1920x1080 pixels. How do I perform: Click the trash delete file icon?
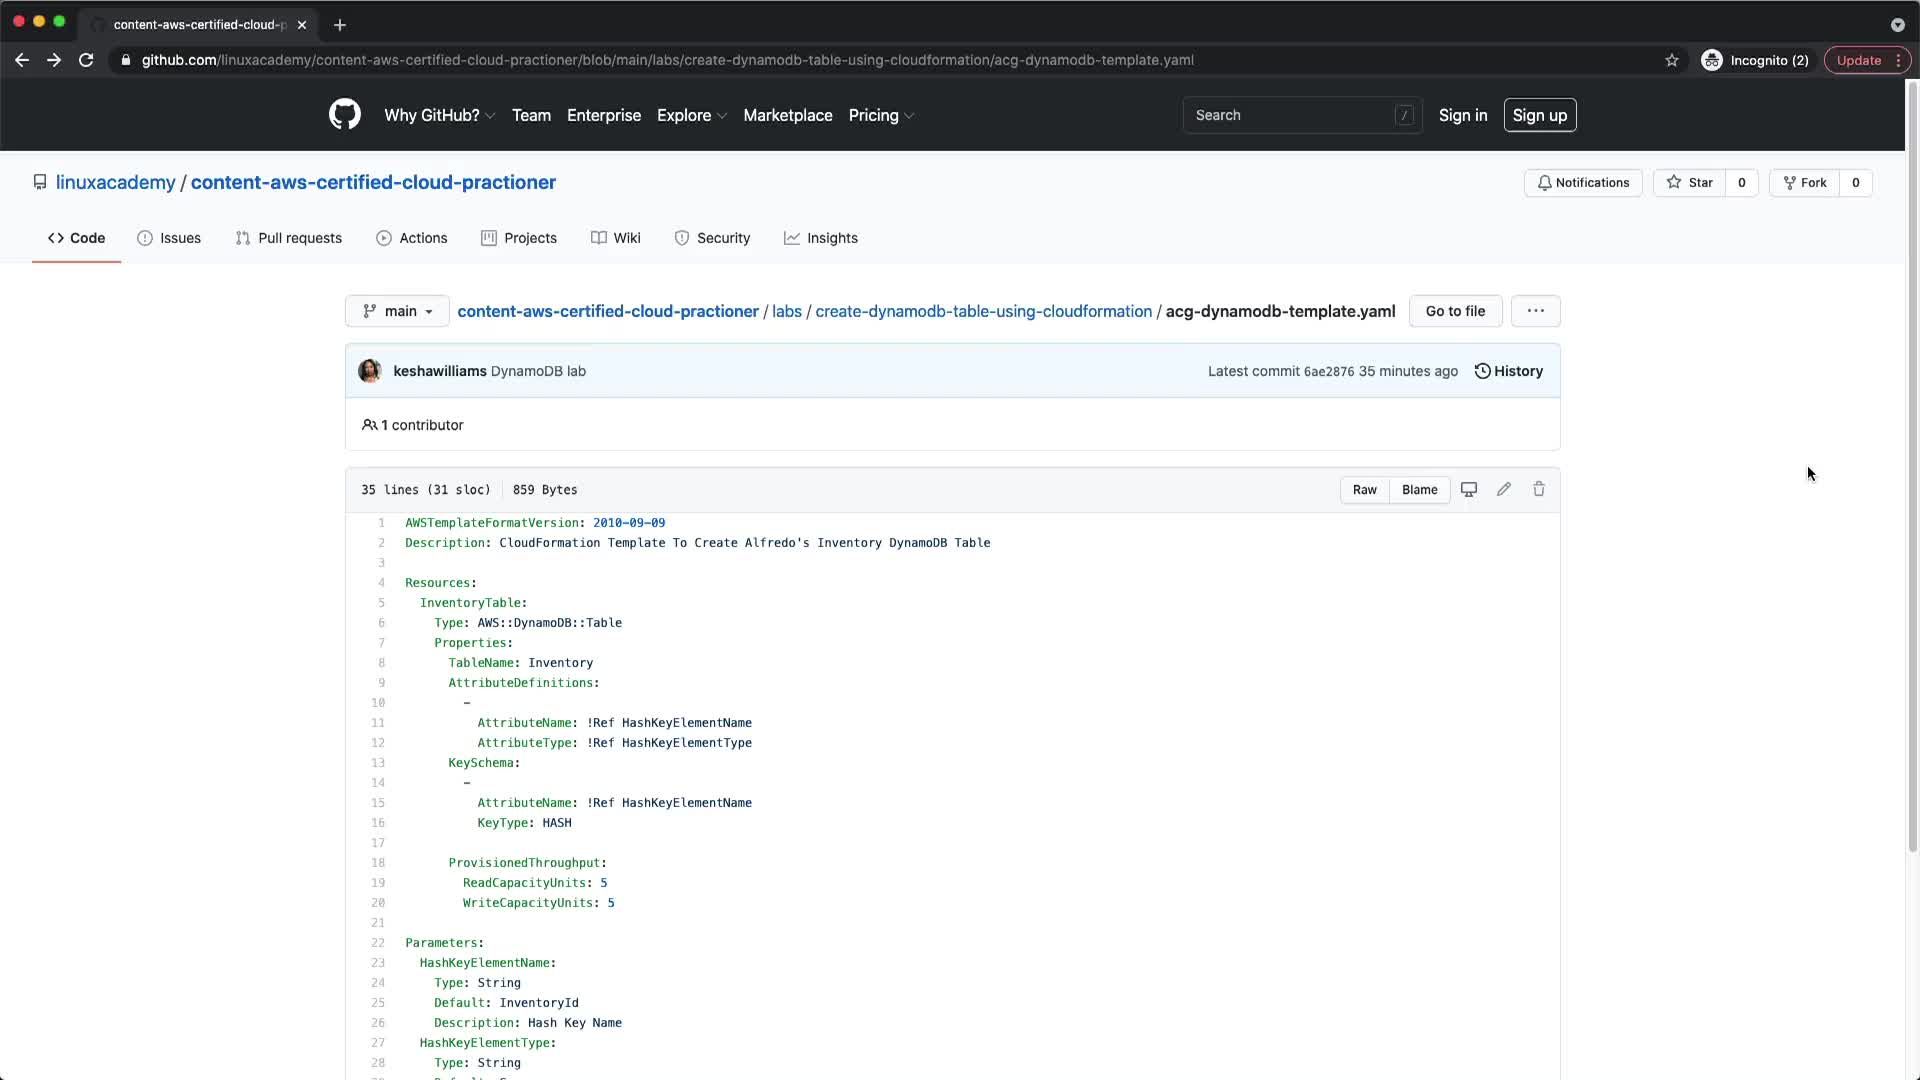point(1539,489)
